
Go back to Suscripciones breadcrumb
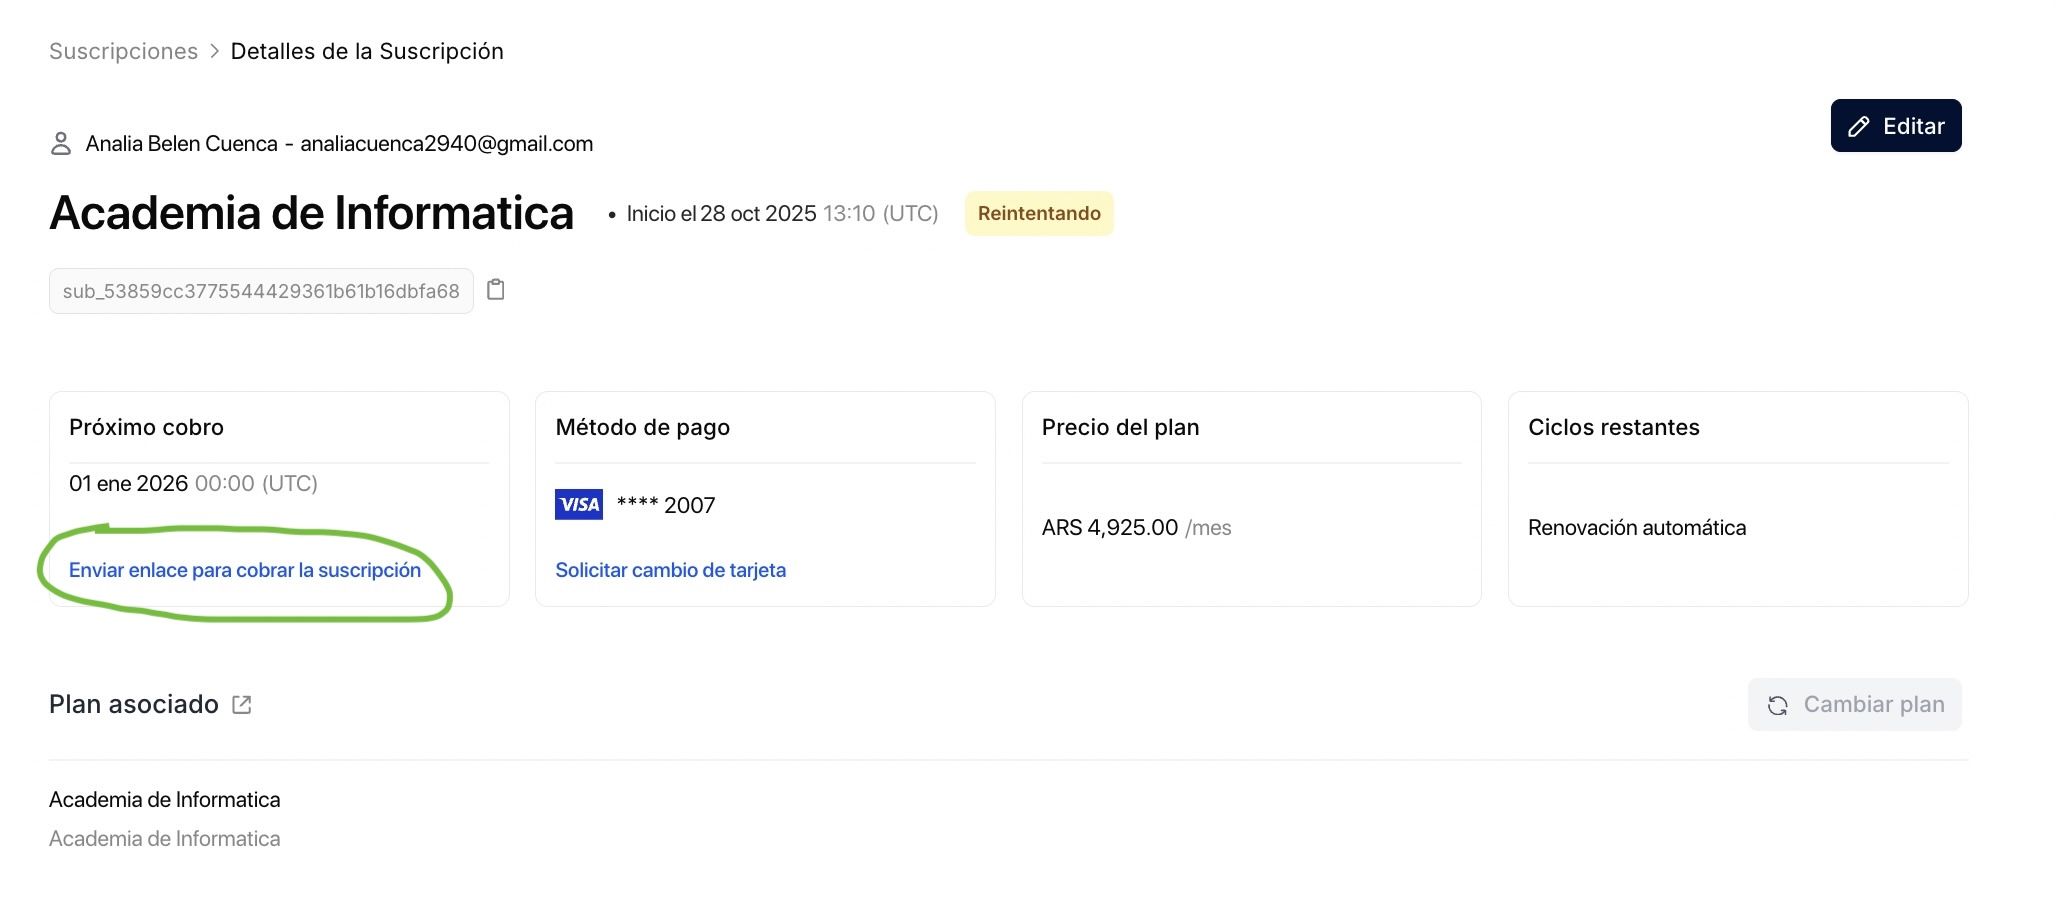124,52
